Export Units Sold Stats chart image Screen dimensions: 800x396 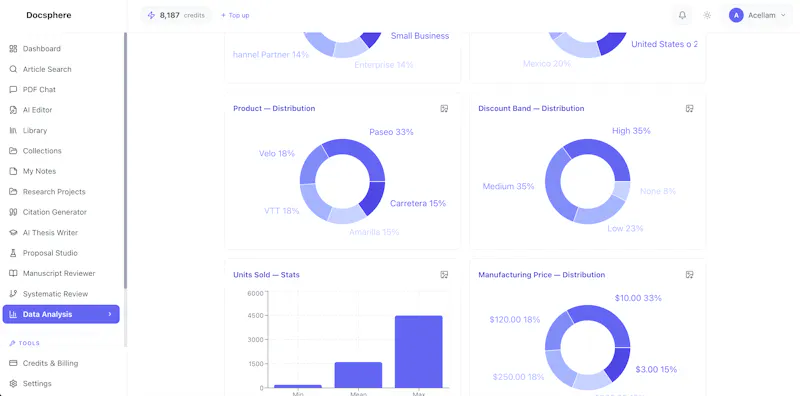click(444, 275)
